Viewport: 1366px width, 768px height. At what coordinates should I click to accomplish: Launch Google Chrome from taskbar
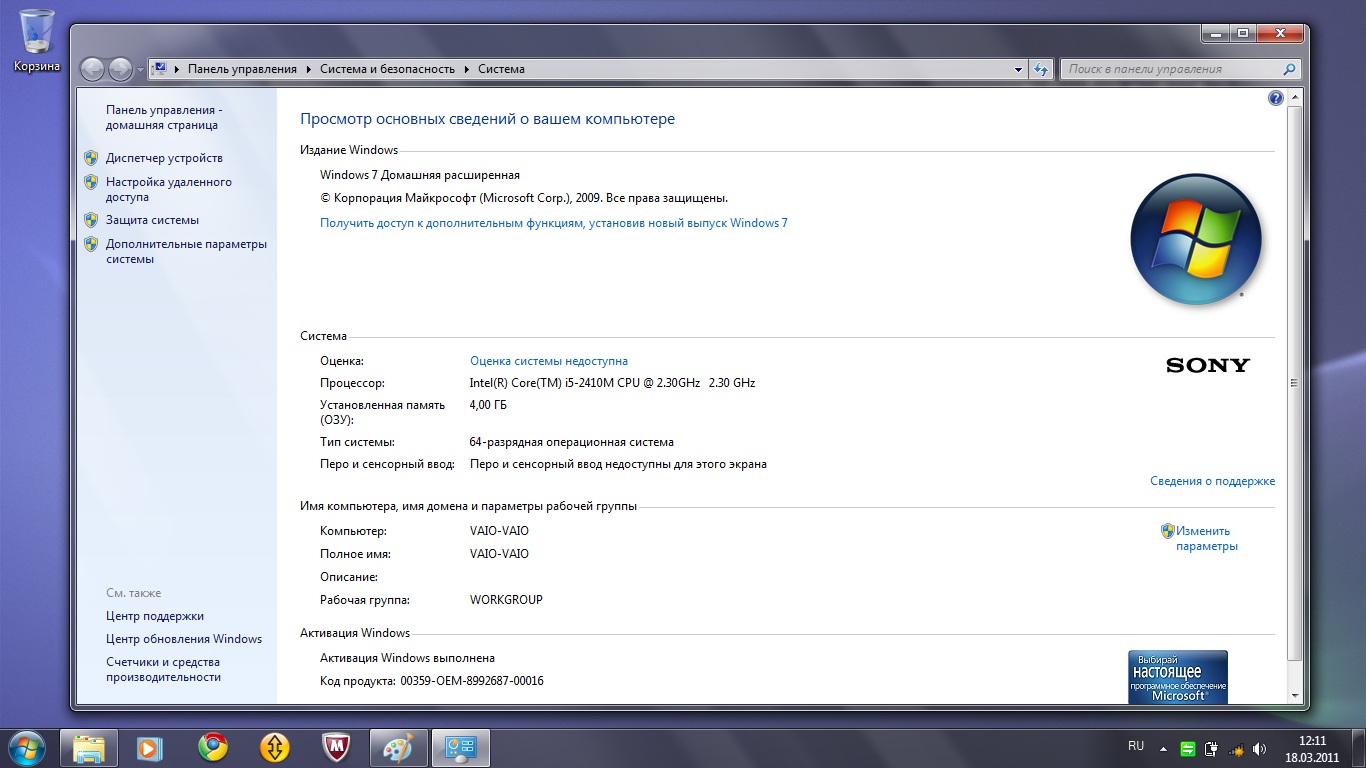pos(212,748)
